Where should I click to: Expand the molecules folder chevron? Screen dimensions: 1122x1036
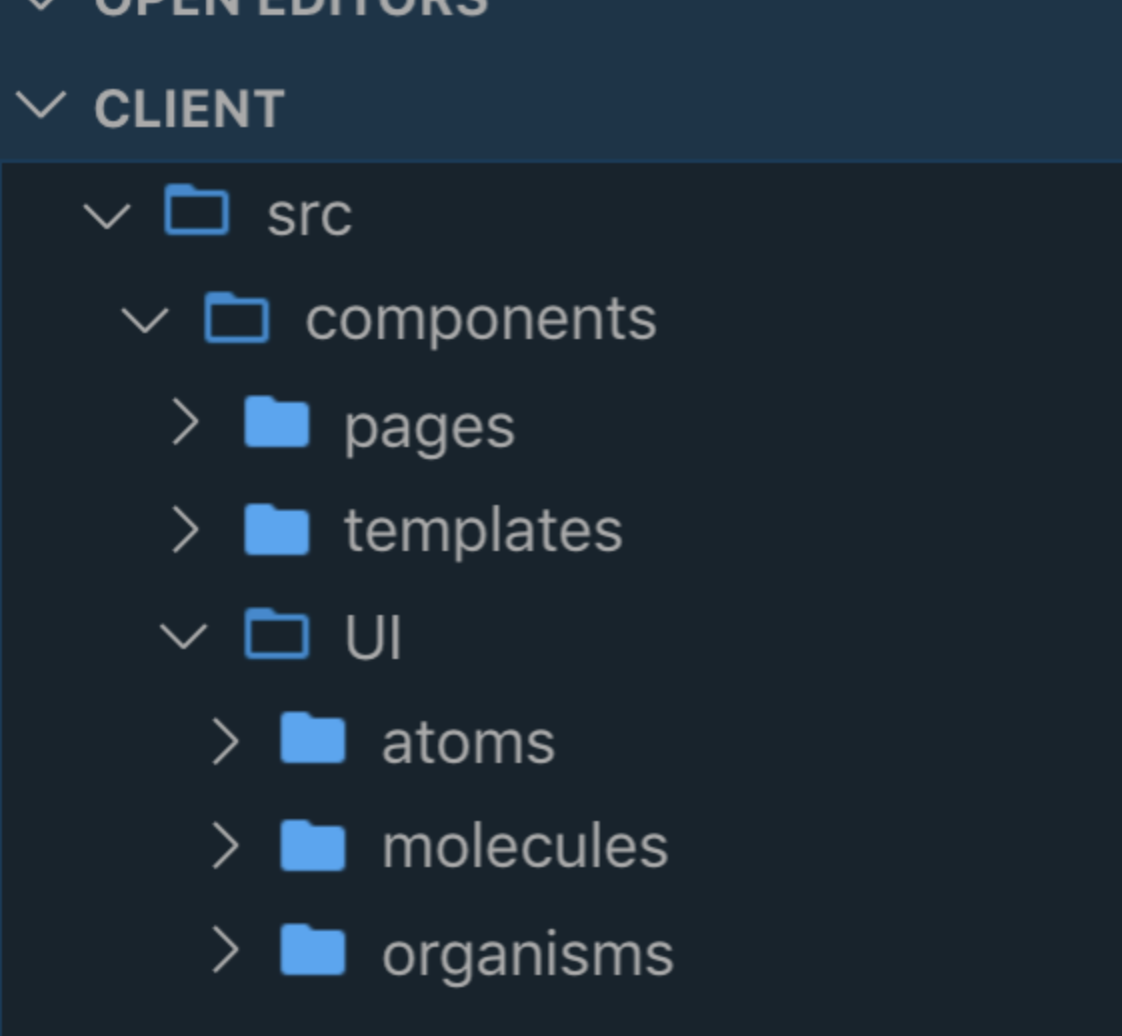coord(225,846)
